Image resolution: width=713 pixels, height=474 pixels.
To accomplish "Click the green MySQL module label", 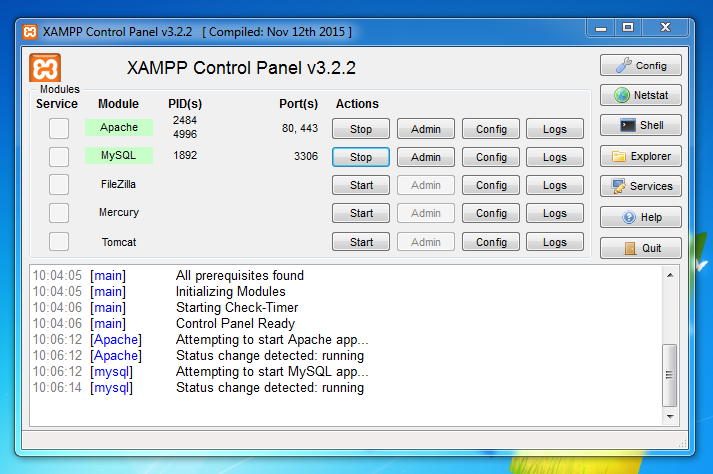I will [x=119, y=155].
